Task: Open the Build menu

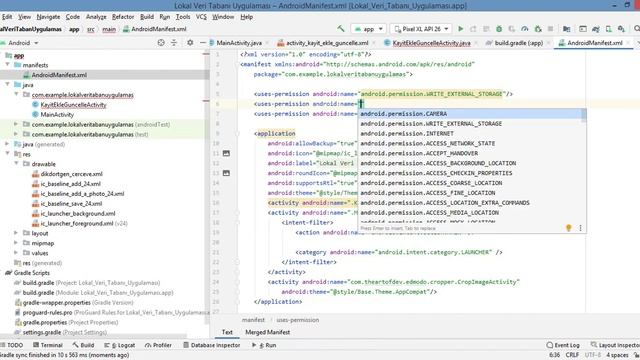Action: [147, 17]
